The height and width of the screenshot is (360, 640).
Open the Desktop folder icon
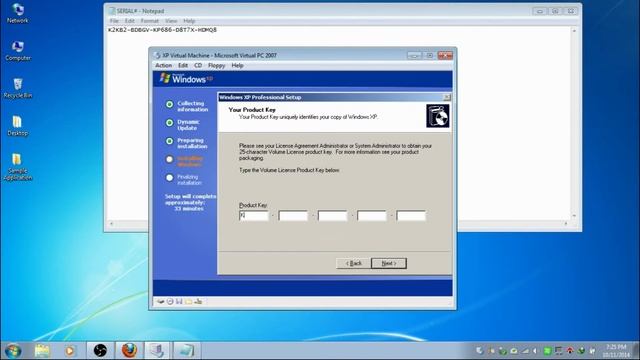pos(18,126)
